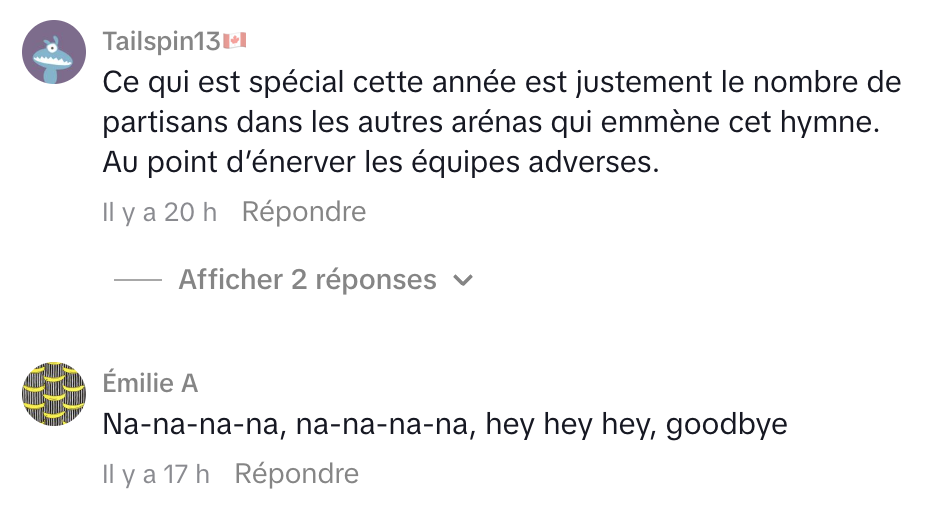Open the Émilie A username link

(x=150, y=383)
